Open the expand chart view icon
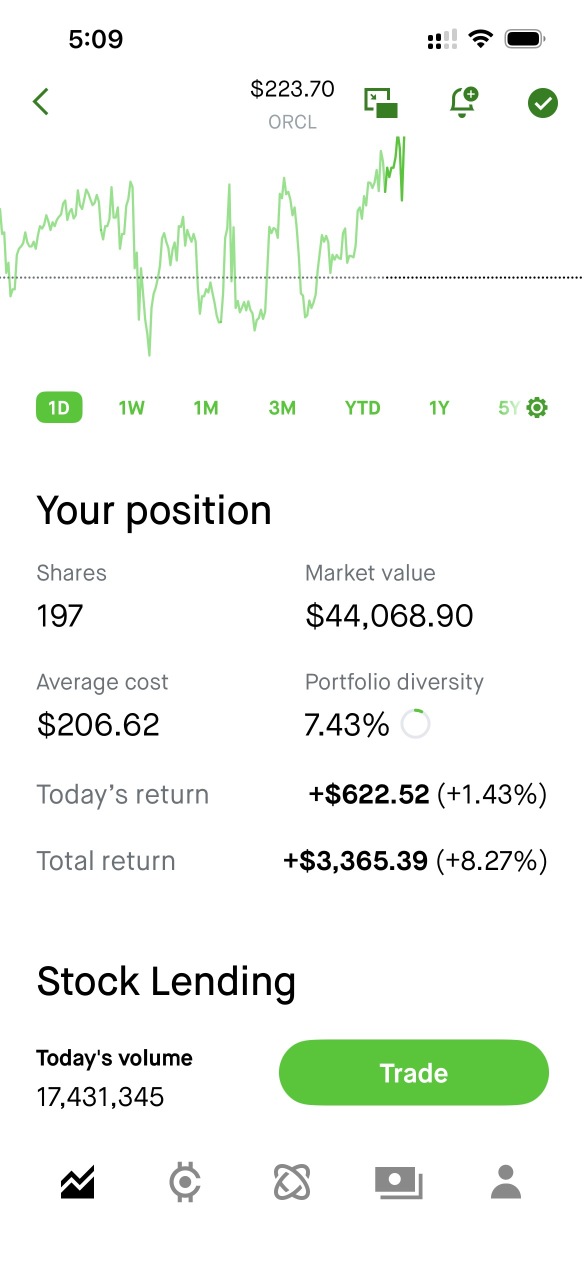Image resolution: width=585 pixels, height=1266 pixels. pos(381,102)
